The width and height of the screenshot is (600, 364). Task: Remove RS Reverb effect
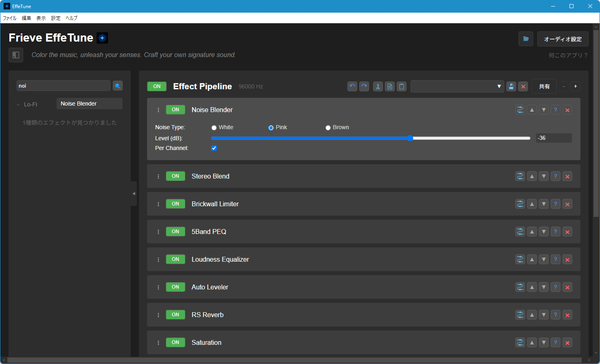tap(567, 315)
